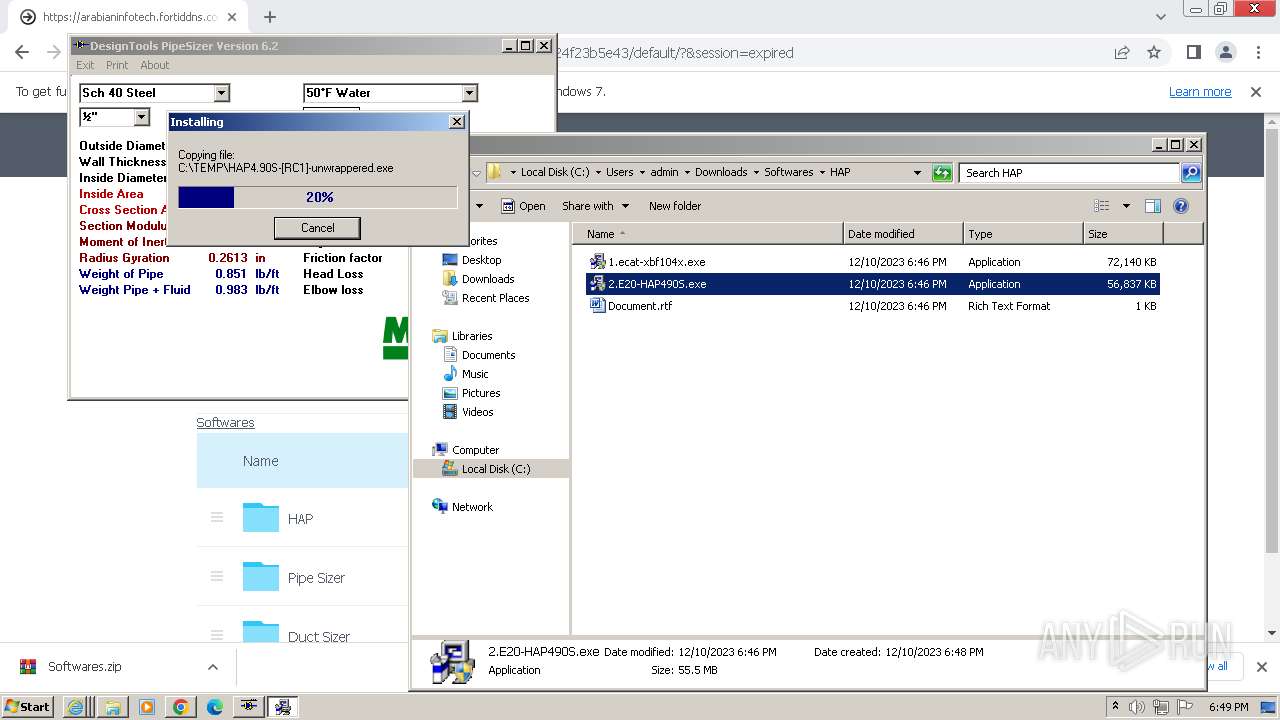The image size is (1280, 720).
Task: Open the Music library
Action: click(475, 374)
